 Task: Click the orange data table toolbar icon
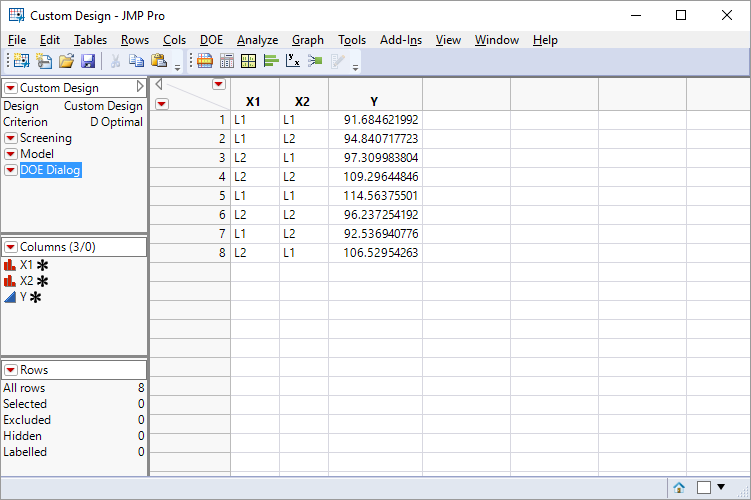click(x=205, y=61)
